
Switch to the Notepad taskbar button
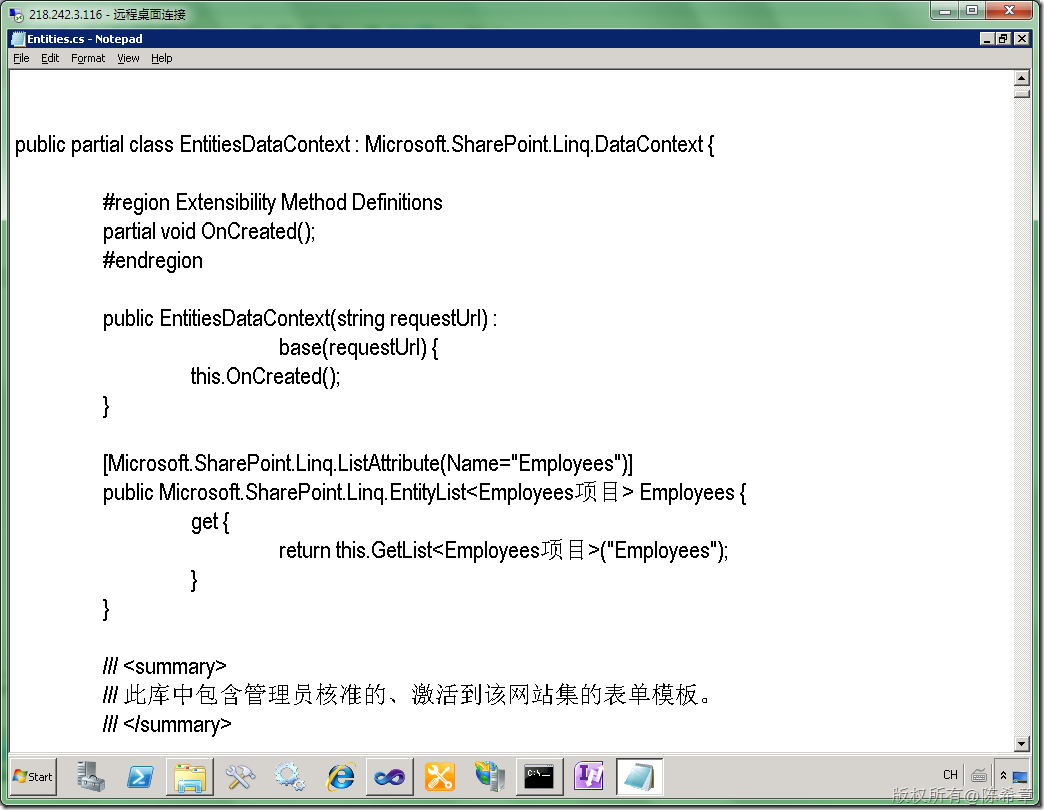[x=639, y=776]
